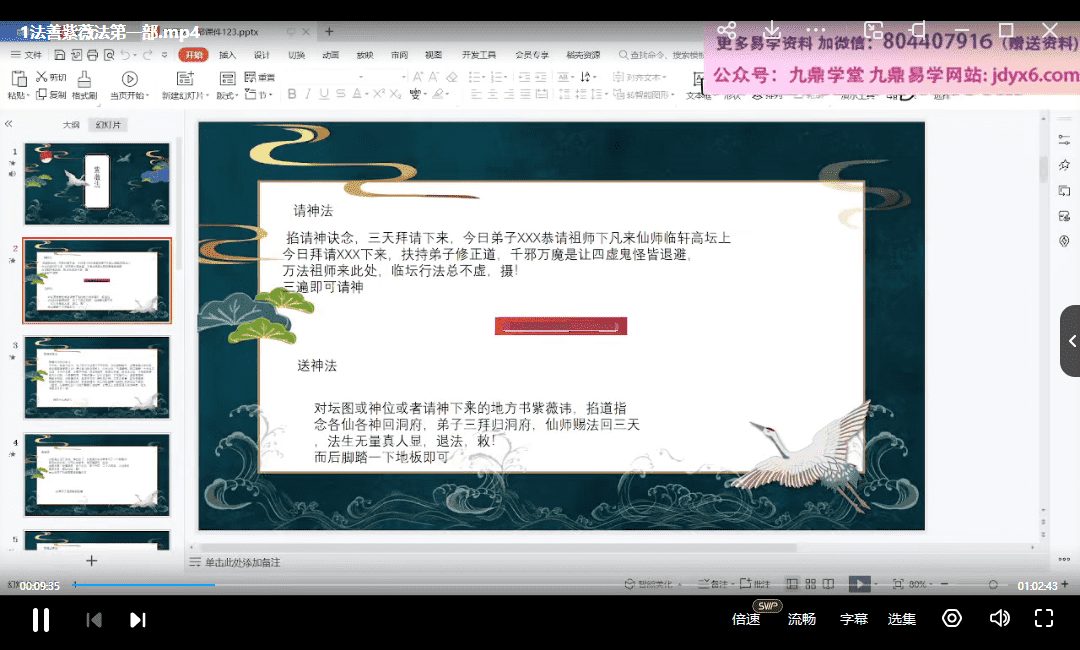Open the 选集 episode list
This screenshot has height=650, width=1080.
pos(902,619)
